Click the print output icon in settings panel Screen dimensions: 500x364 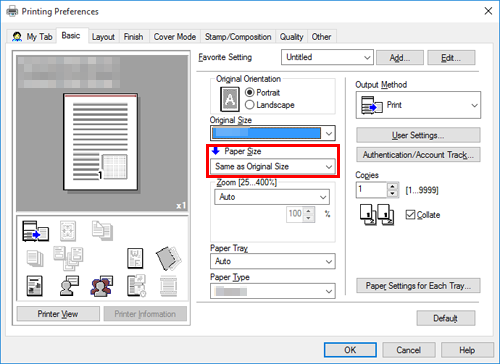(x=36, y=231)
